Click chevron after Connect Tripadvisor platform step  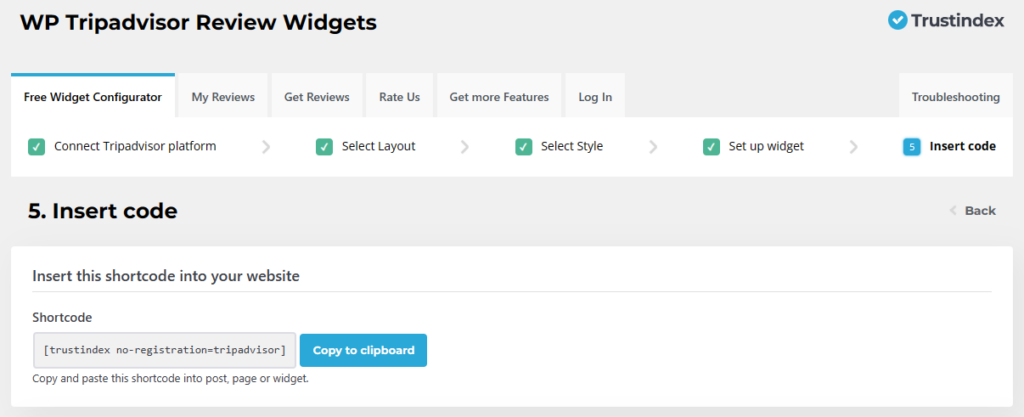coord(266,147)
